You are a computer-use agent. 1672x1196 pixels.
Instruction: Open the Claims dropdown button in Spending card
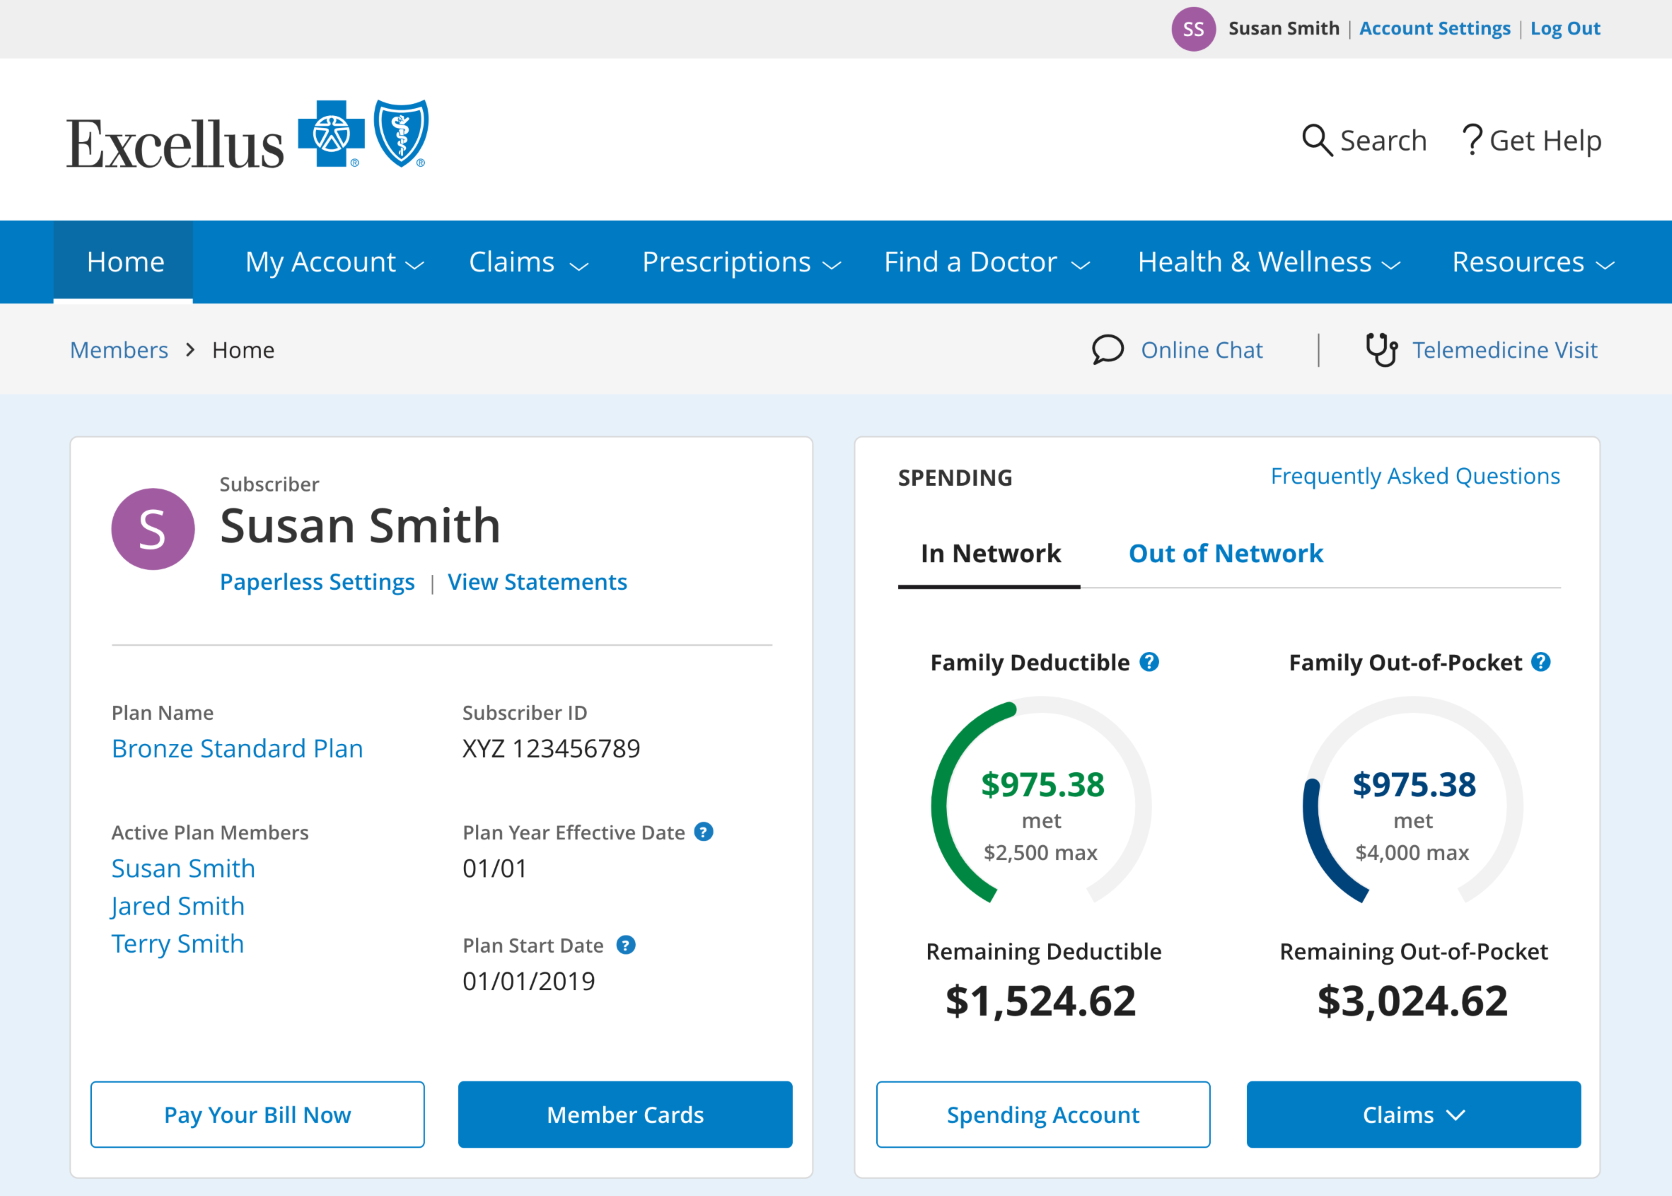click(1413, 1114)
